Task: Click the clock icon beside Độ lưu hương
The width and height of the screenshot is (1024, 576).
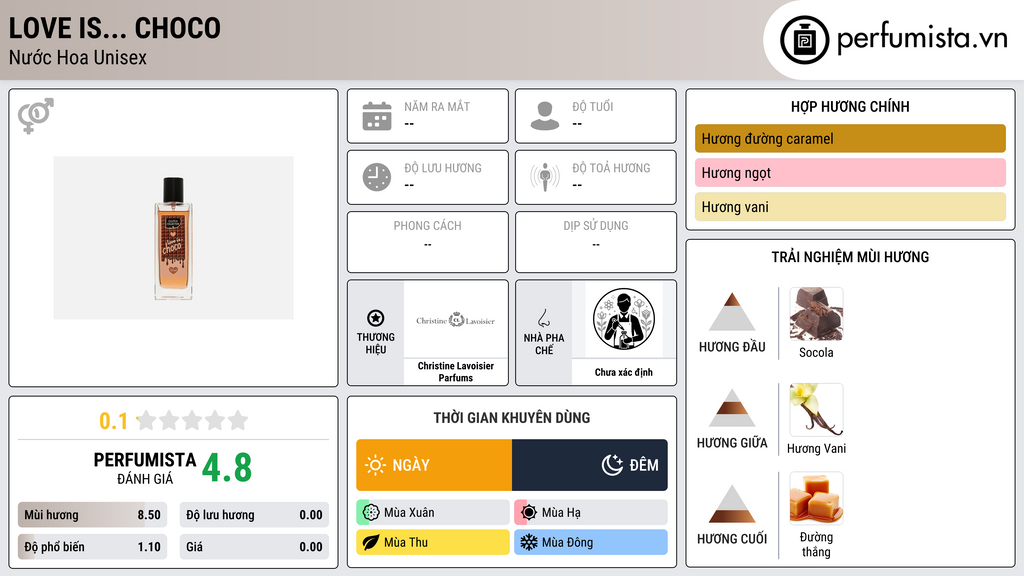Action: [x=377, y=177]
